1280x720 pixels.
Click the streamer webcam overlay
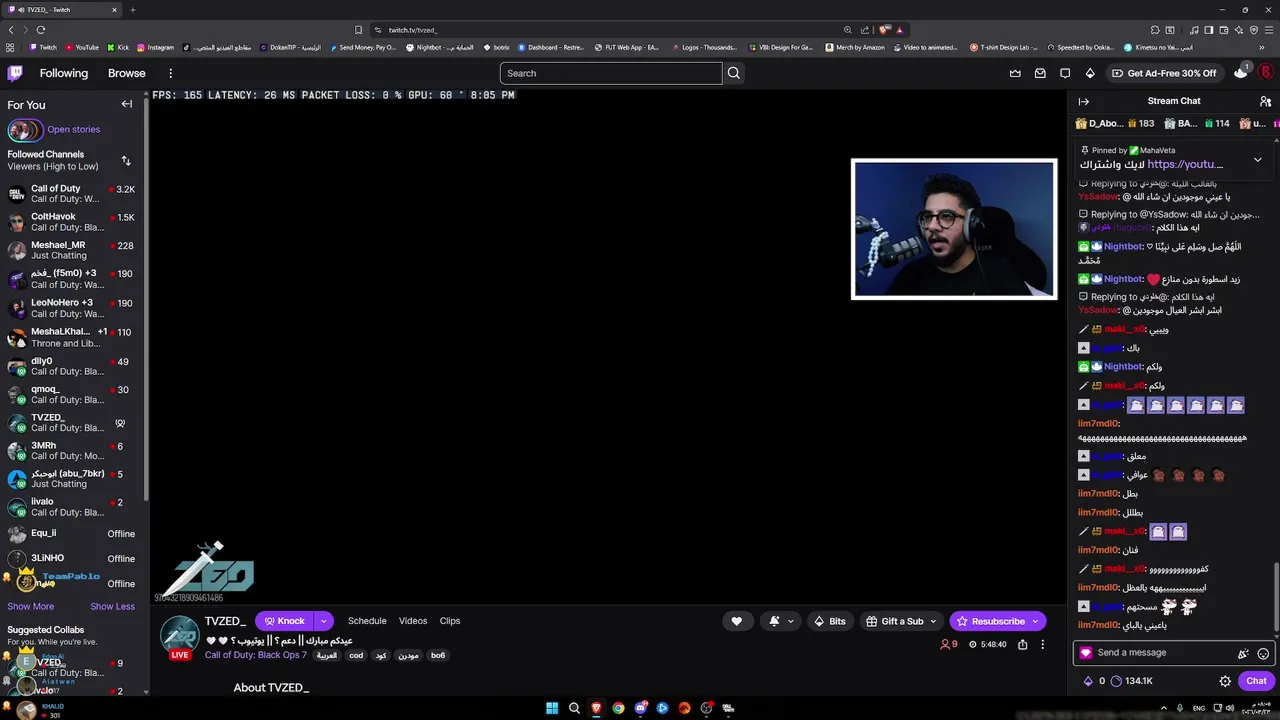click(954, 229)
